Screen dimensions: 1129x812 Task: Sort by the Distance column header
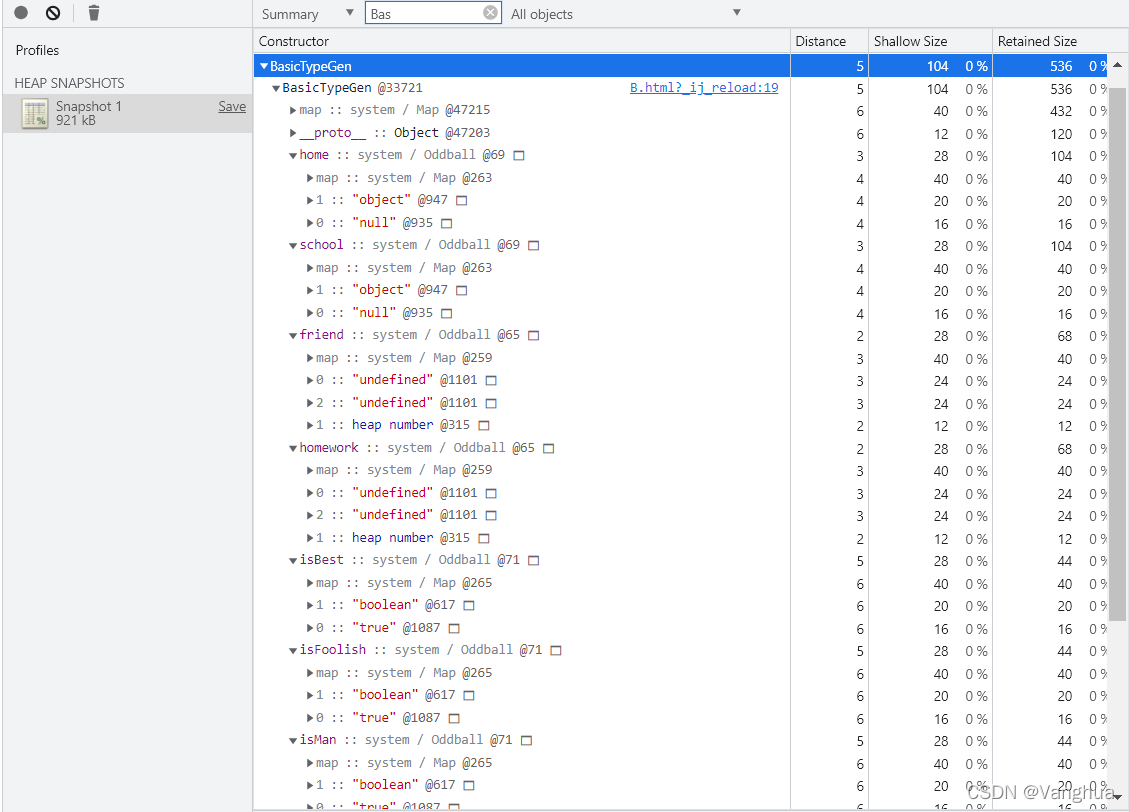point(829,41)
